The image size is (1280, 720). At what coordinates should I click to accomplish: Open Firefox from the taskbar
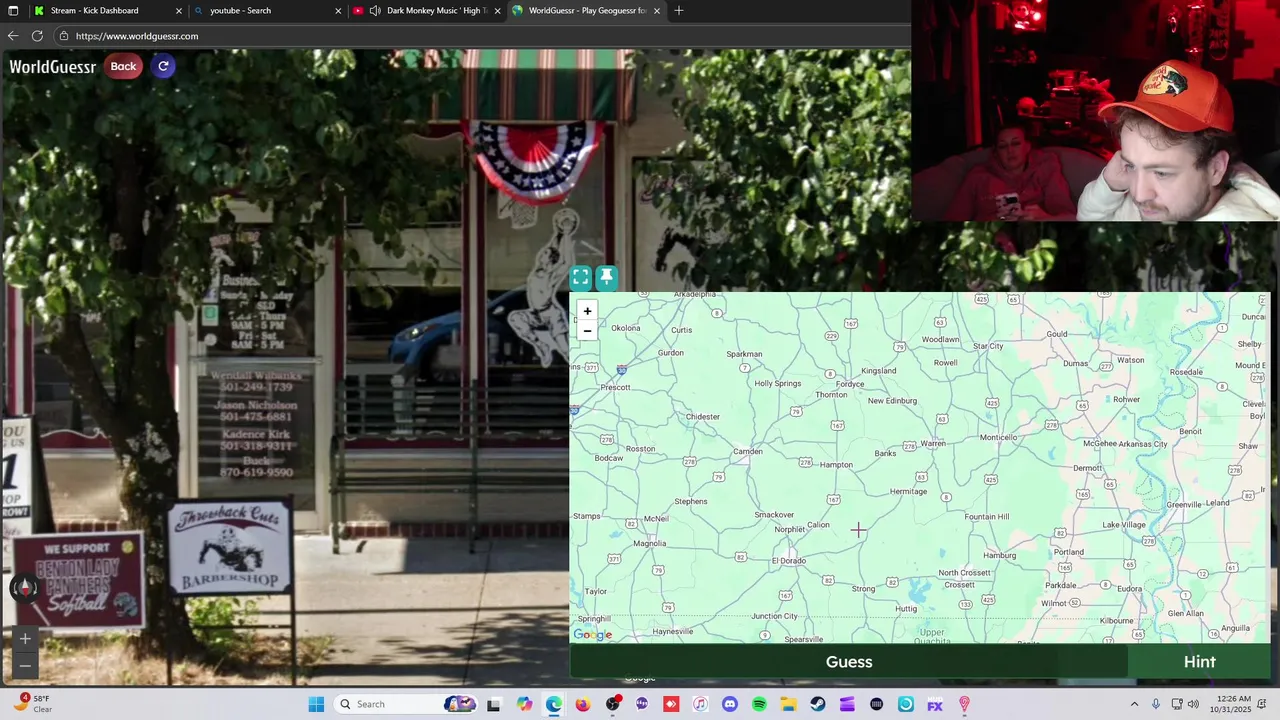tap(583, 704)
